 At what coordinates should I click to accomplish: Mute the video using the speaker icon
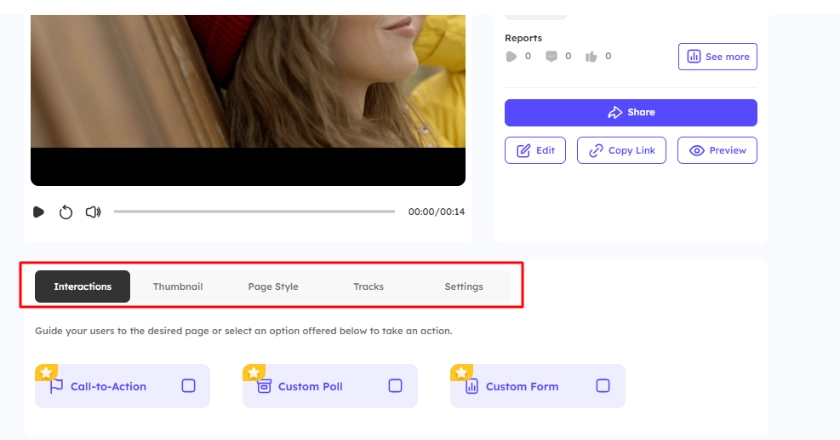(x=93, y=212)
